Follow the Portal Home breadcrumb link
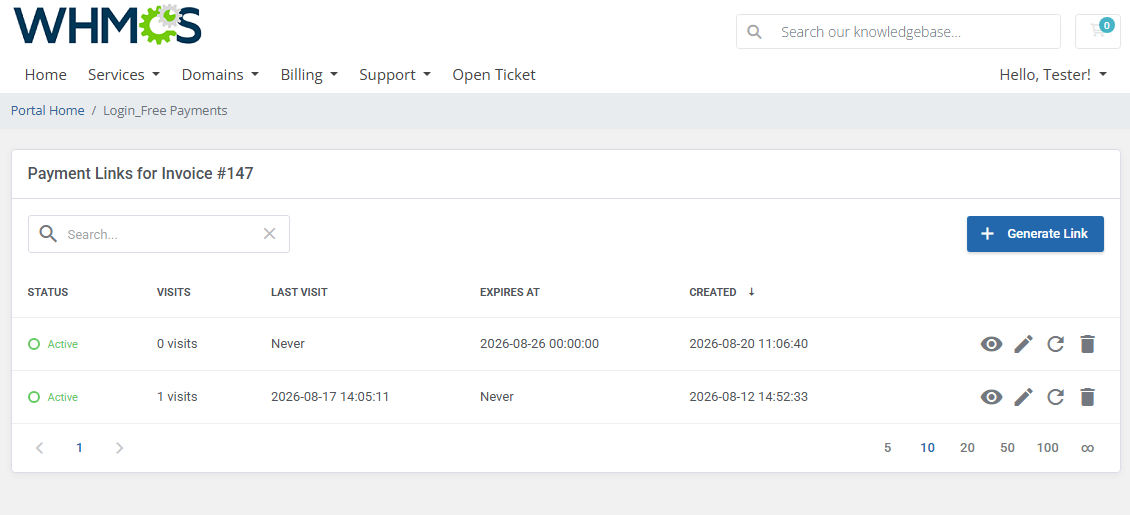Screen dimensions: 1130x515 point(48,110)
